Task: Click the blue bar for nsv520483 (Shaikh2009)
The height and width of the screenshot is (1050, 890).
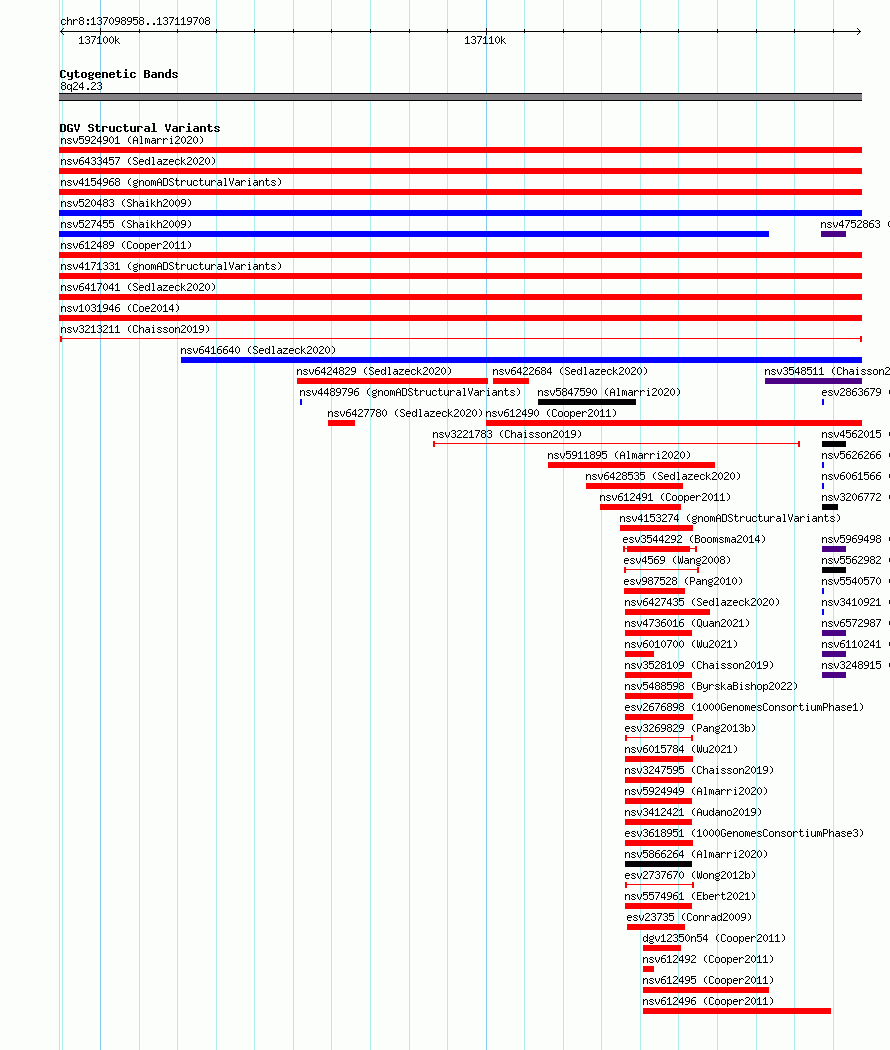Action: tap(460, 213)
